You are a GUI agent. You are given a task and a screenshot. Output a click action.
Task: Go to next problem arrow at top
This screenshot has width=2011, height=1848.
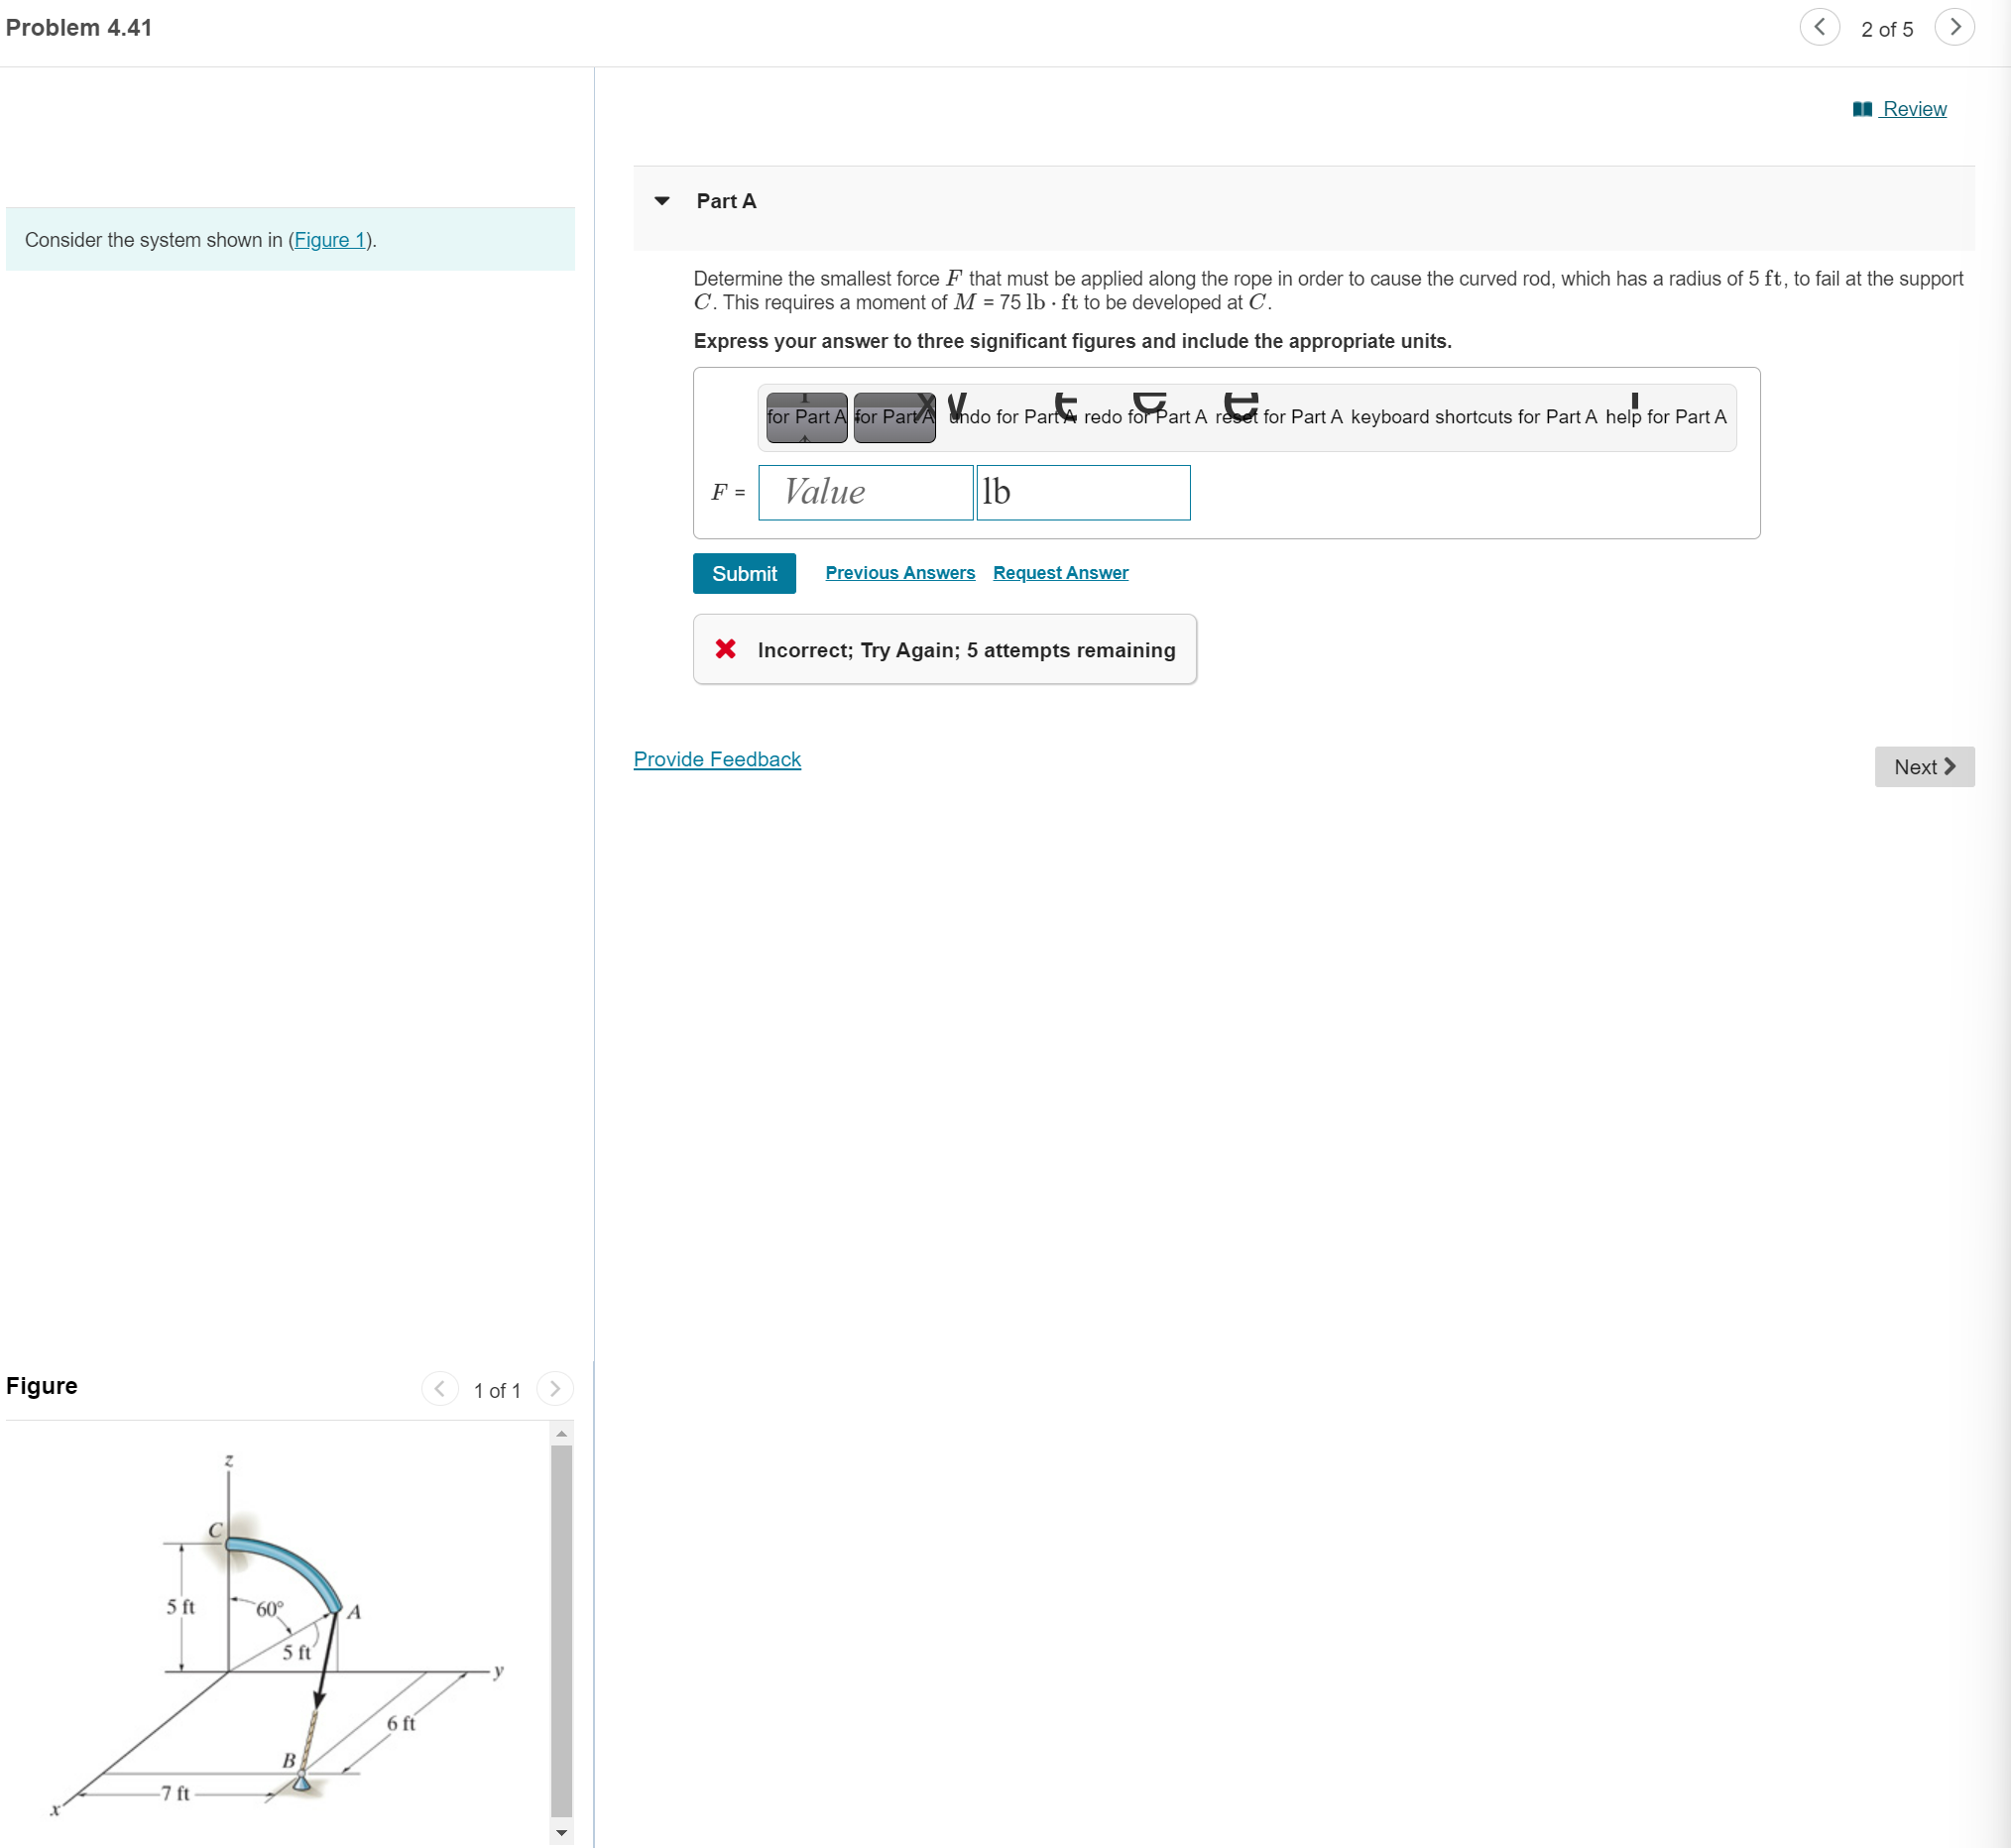(1954, 27)
